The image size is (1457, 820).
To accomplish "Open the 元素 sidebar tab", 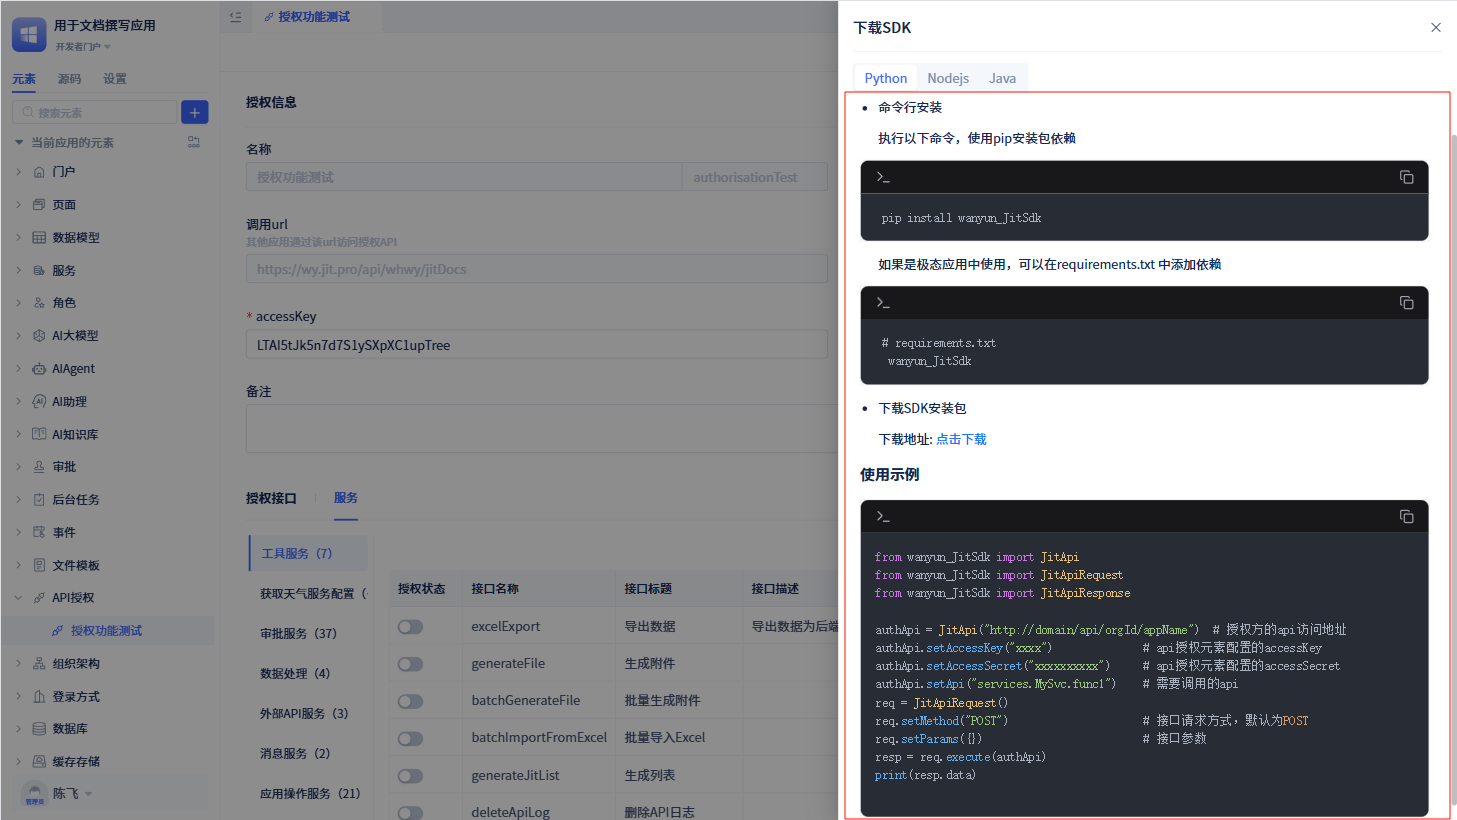I will 24,79.
